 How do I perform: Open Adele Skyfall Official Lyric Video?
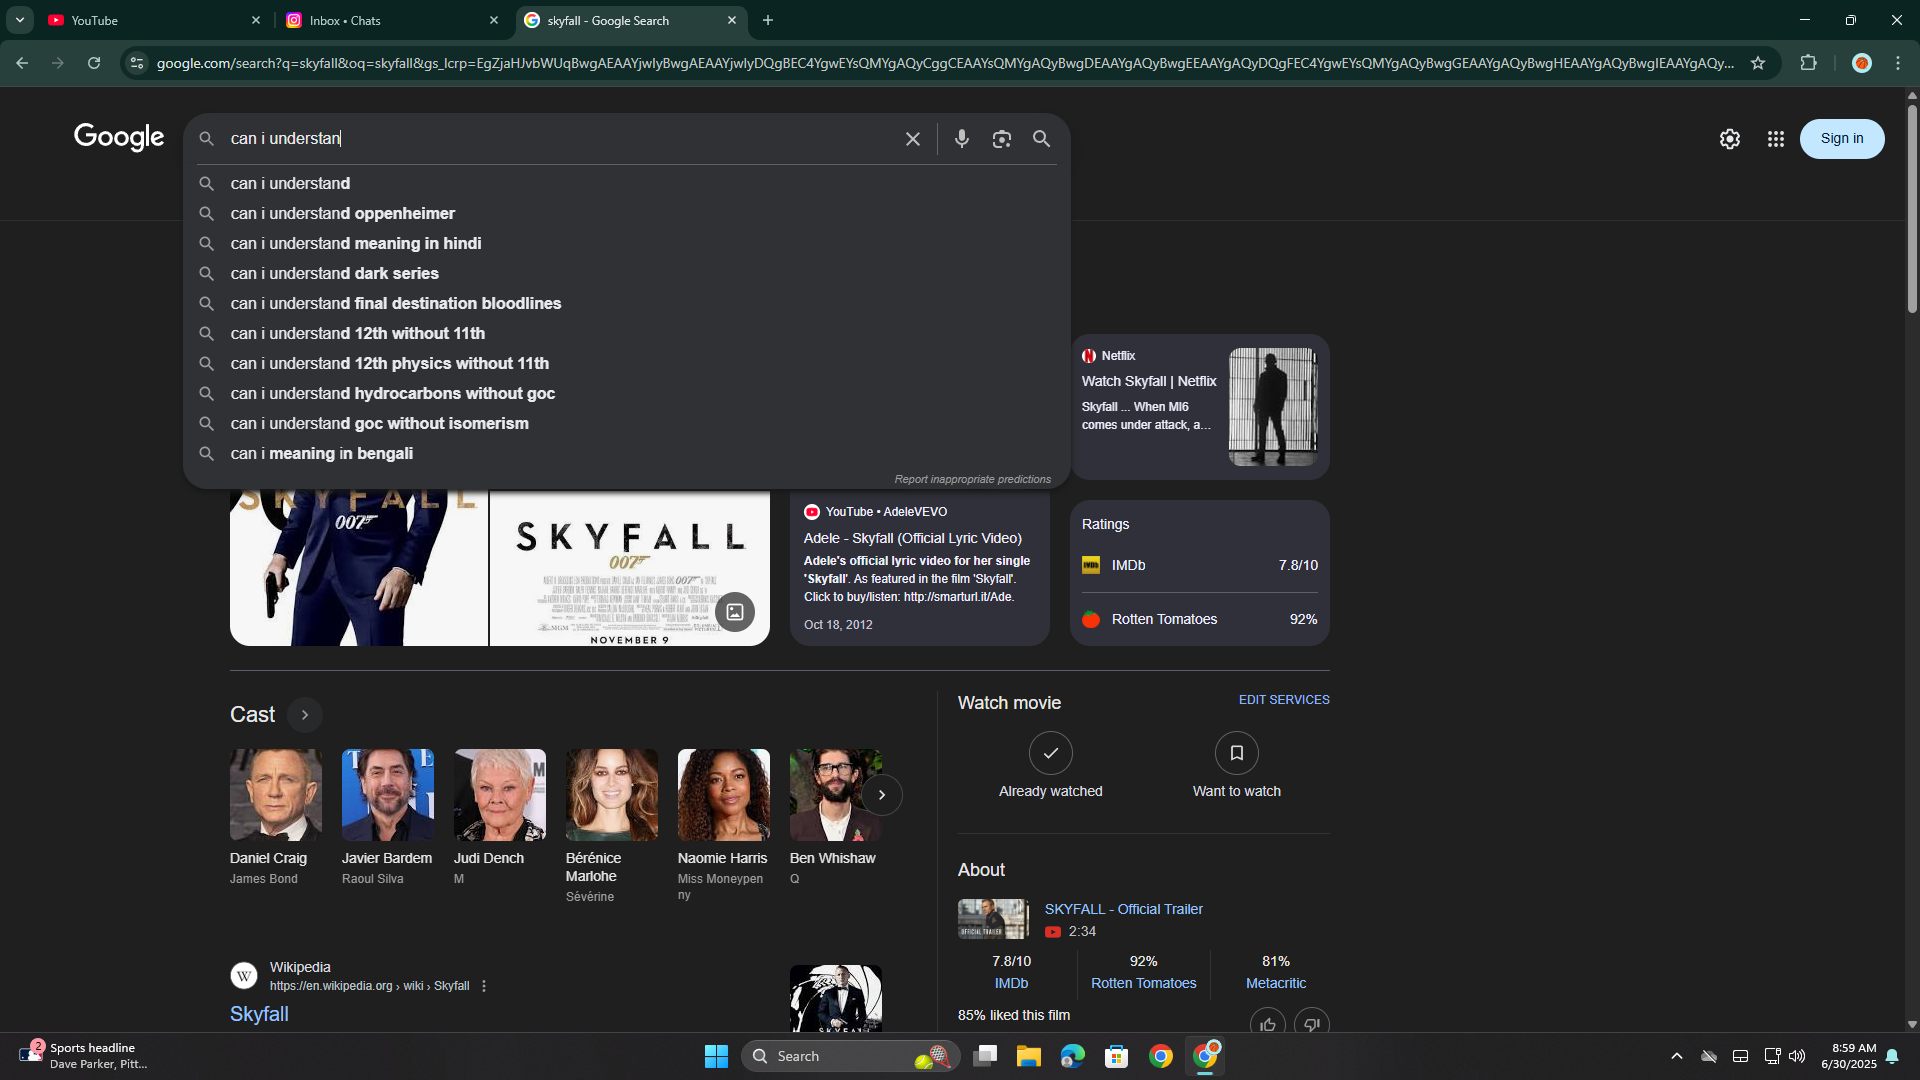pyautogui.click(x=912, y=538)
